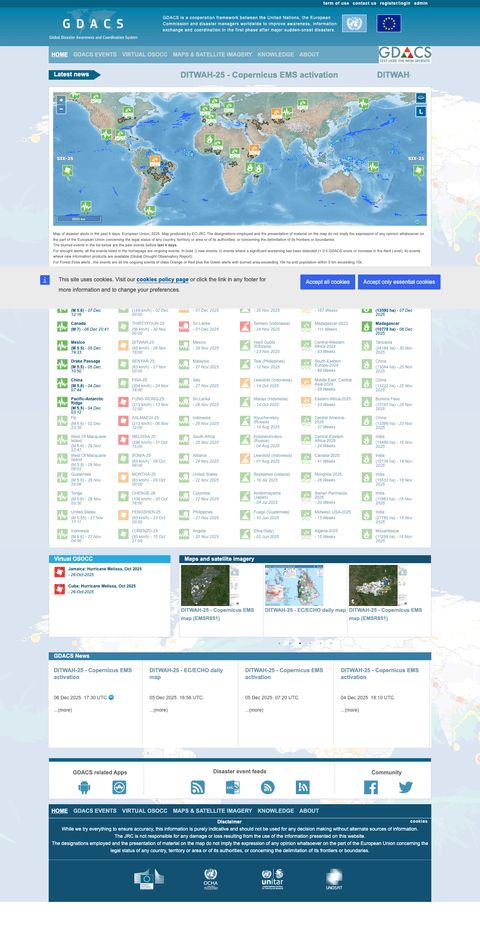
Task: Open the term of use link
Action: (x=336, y=3)
